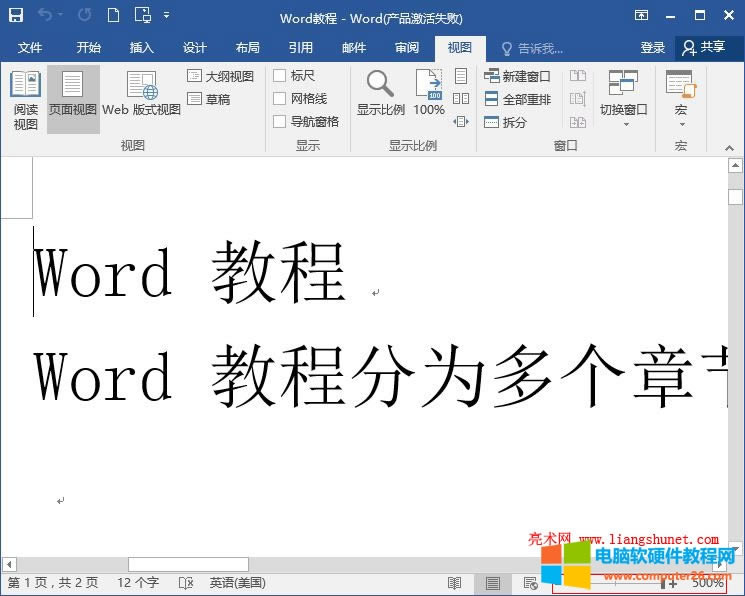The width and height of the screenshot is (745, 596).
Task: Enable the Ruler (标尺) checkbox
Action: [280, 76]
